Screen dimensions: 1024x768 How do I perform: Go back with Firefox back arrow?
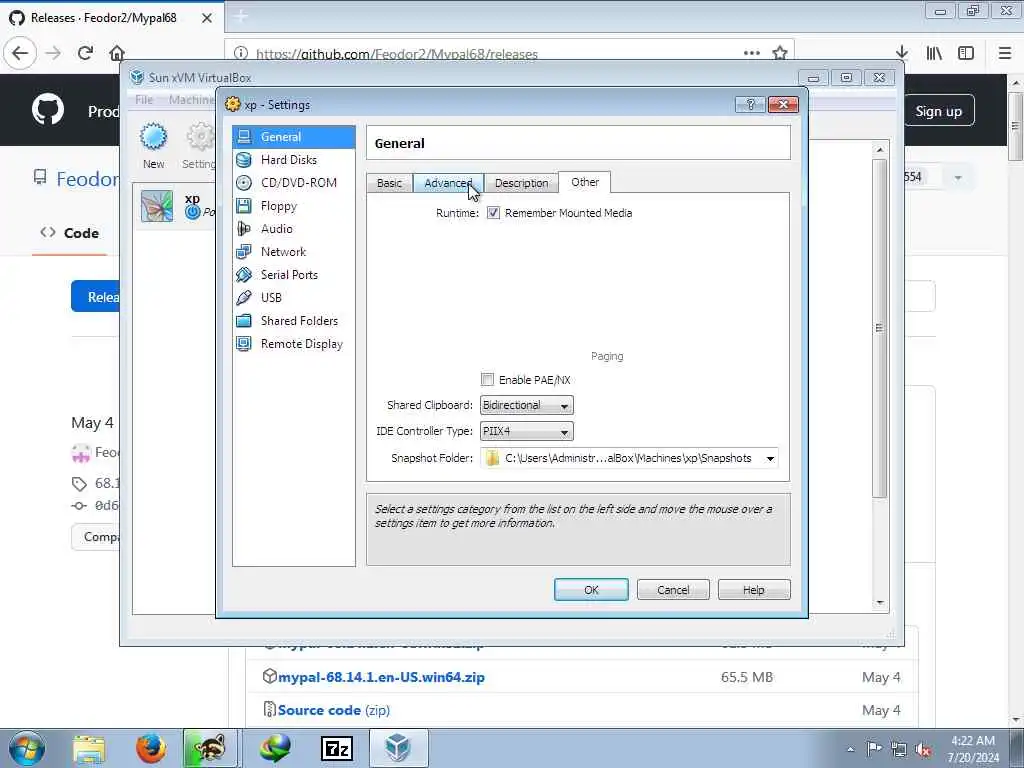click(20, 53)
